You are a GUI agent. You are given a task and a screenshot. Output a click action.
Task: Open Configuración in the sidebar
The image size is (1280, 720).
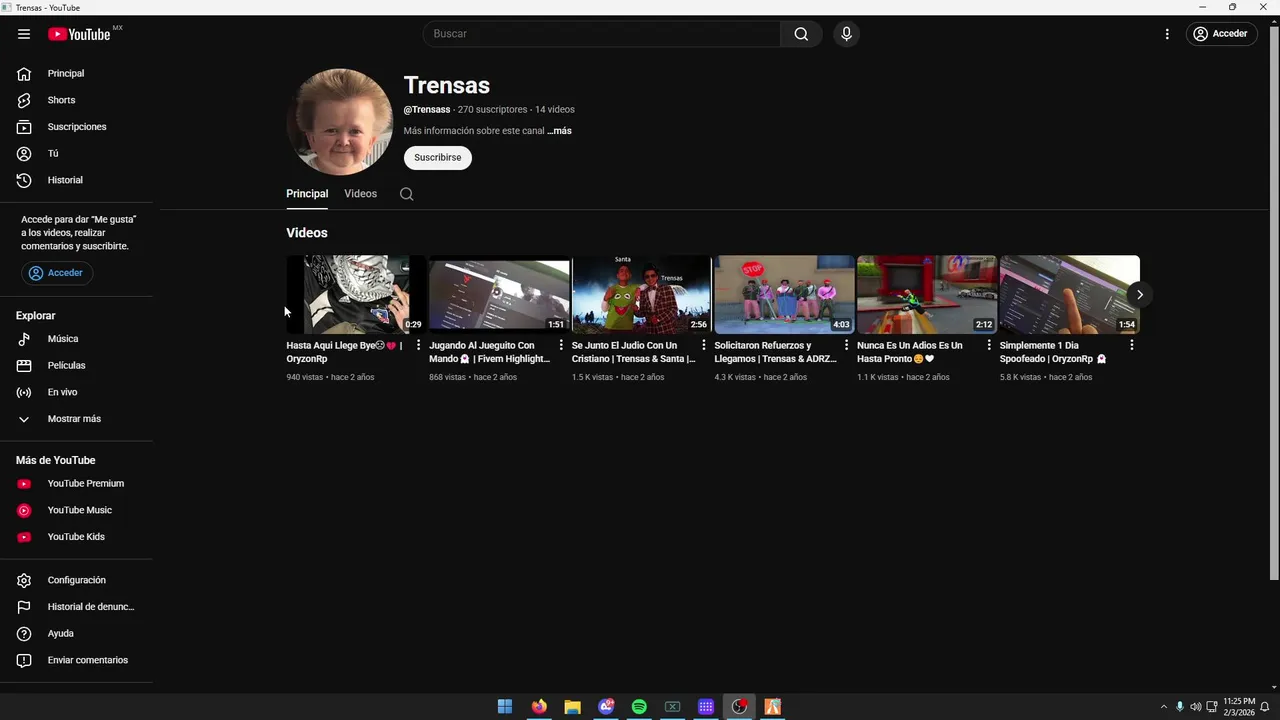[x=76, y=580]
